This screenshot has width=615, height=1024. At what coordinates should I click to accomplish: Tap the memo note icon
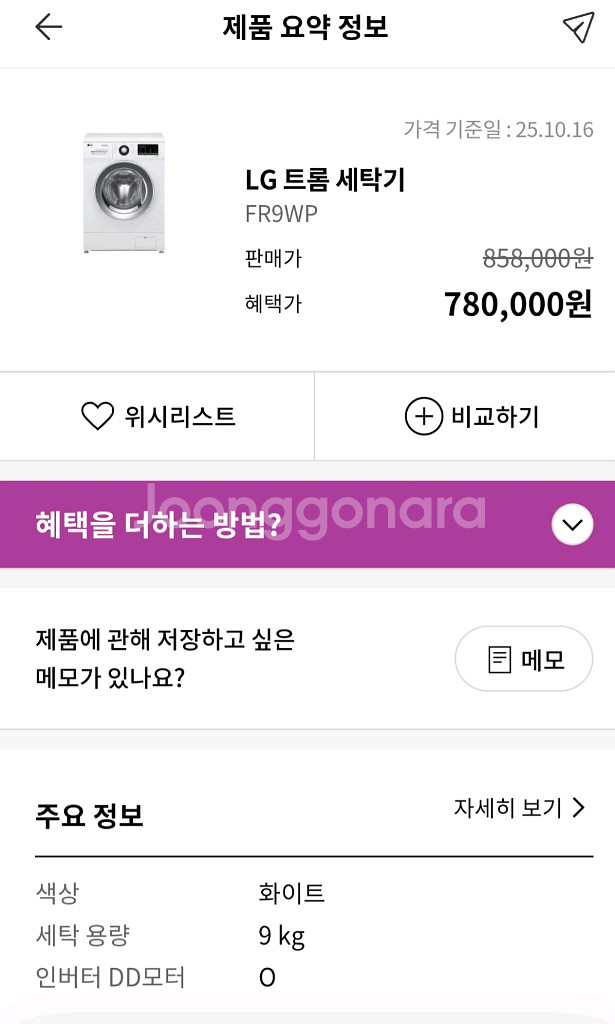click(500, 660)
